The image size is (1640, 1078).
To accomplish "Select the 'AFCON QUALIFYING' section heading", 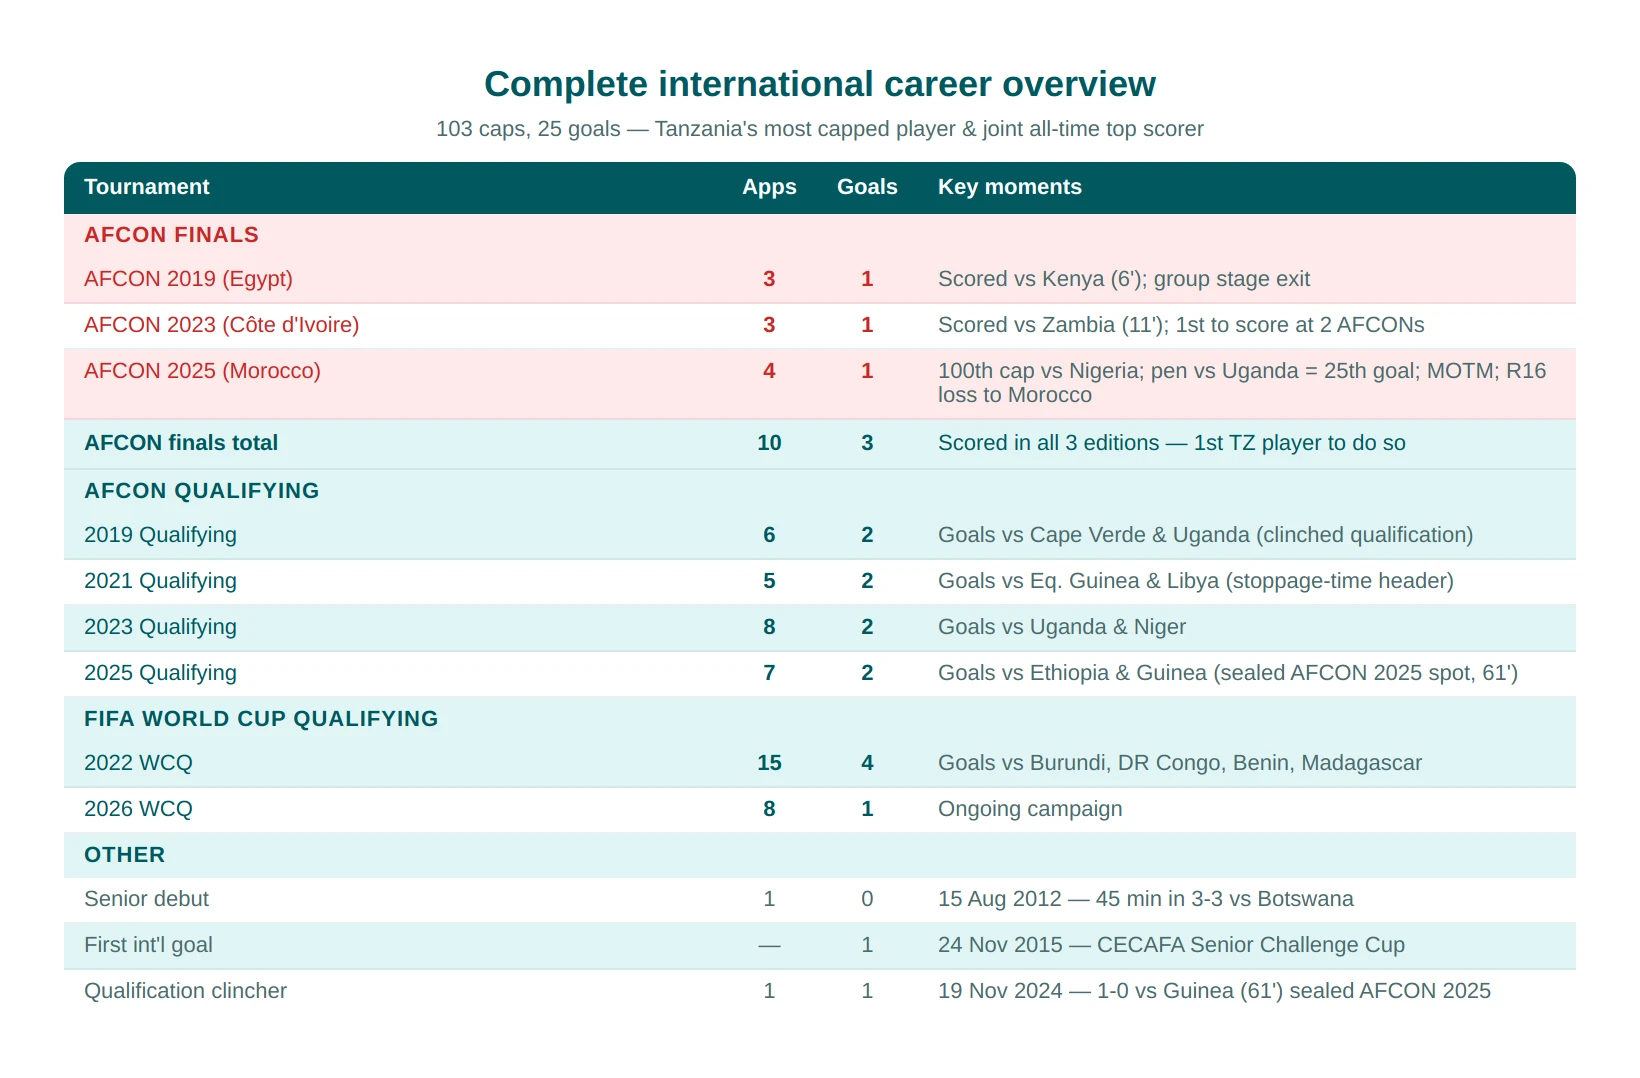I will pyautogui.click(x=202, y=491).
